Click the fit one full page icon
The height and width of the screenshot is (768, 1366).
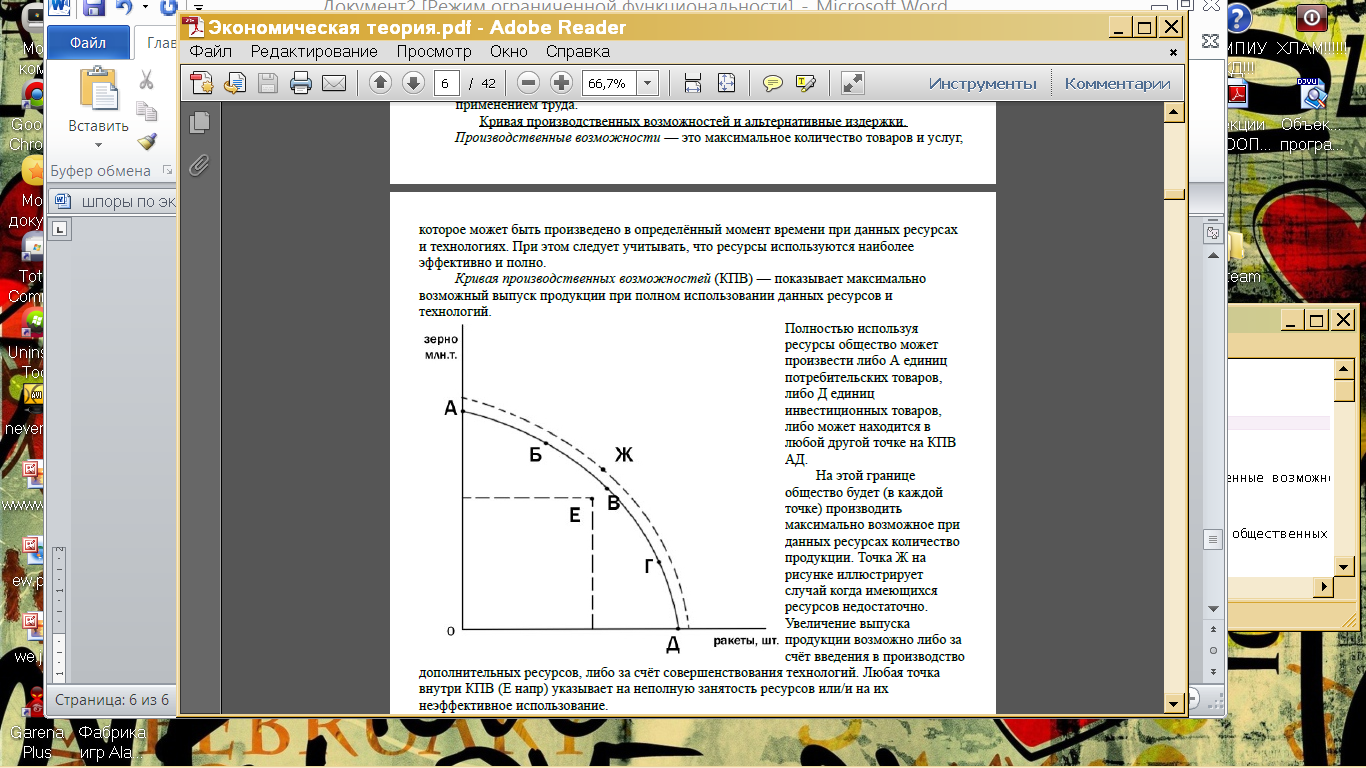point(726,83)
